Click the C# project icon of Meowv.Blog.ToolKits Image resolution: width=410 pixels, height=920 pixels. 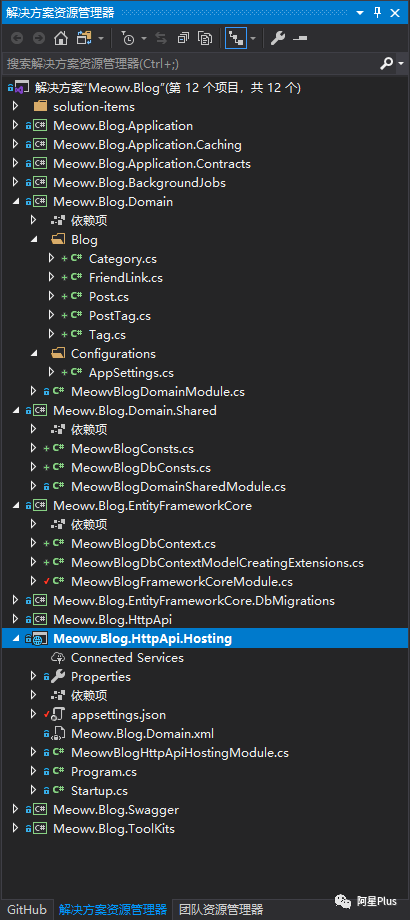(40, 828)
